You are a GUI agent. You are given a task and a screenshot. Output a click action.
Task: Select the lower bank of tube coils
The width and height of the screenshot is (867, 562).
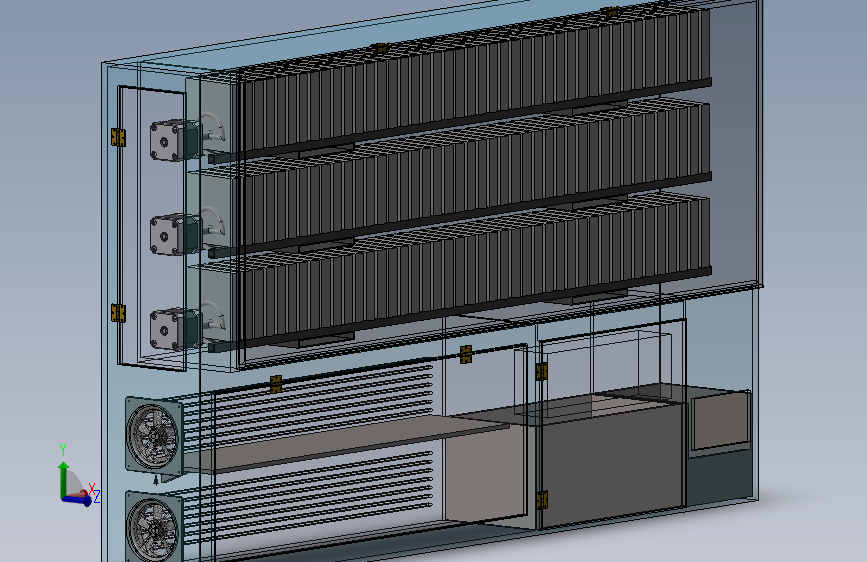[x=307, y=498]
